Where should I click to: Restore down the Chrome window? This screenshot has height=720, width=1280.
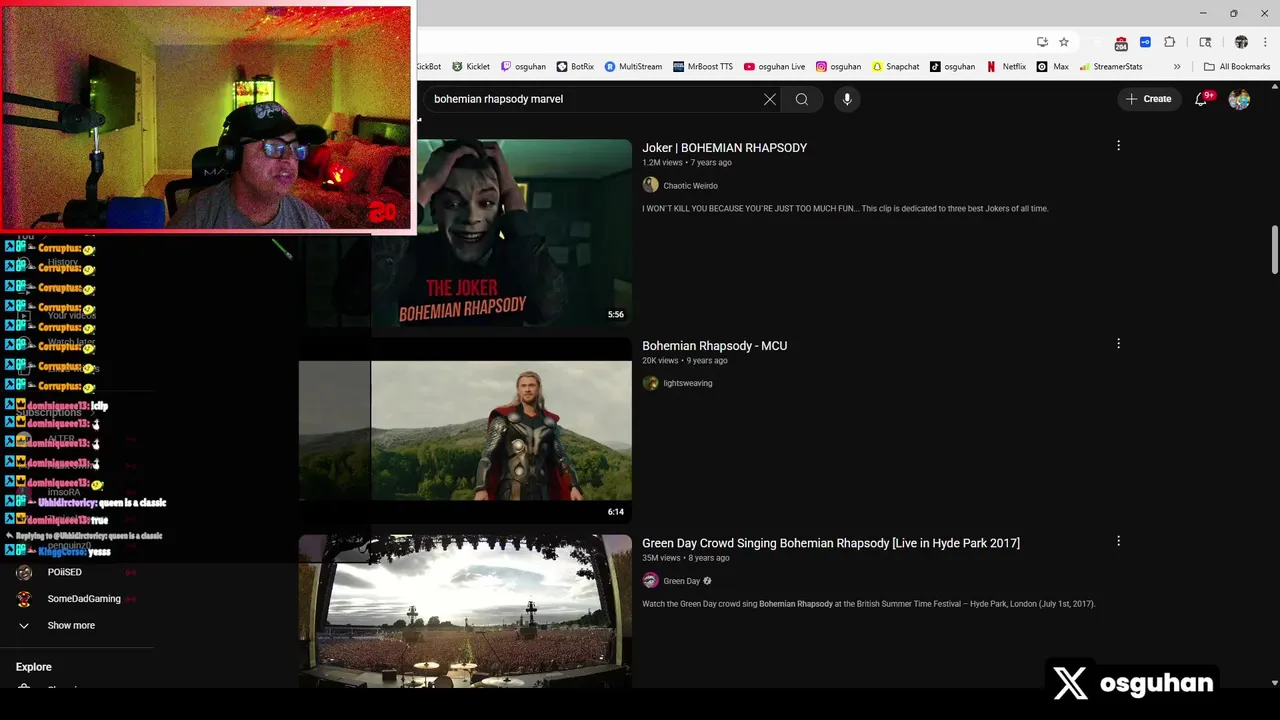(1233, 13)
